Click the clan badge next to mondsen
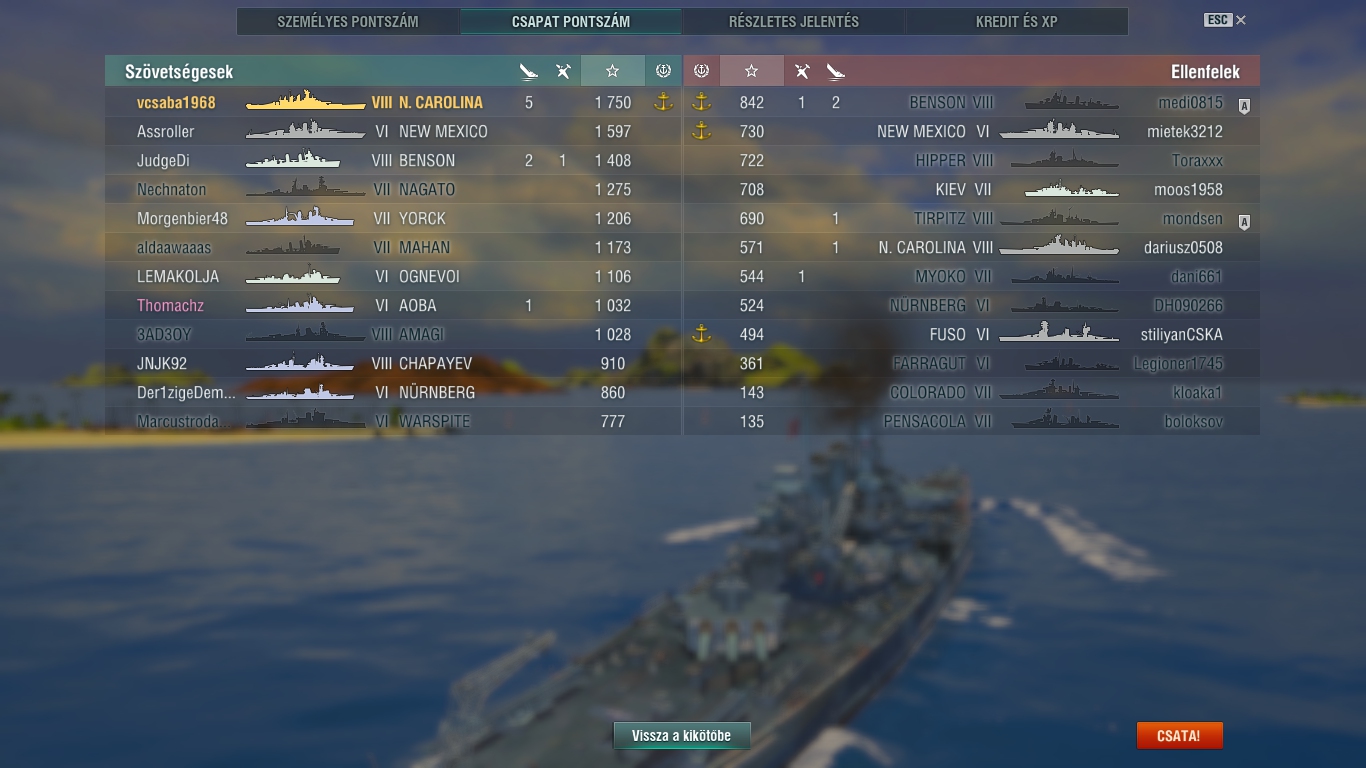The image size is (1366, 768). point(1245,221)
